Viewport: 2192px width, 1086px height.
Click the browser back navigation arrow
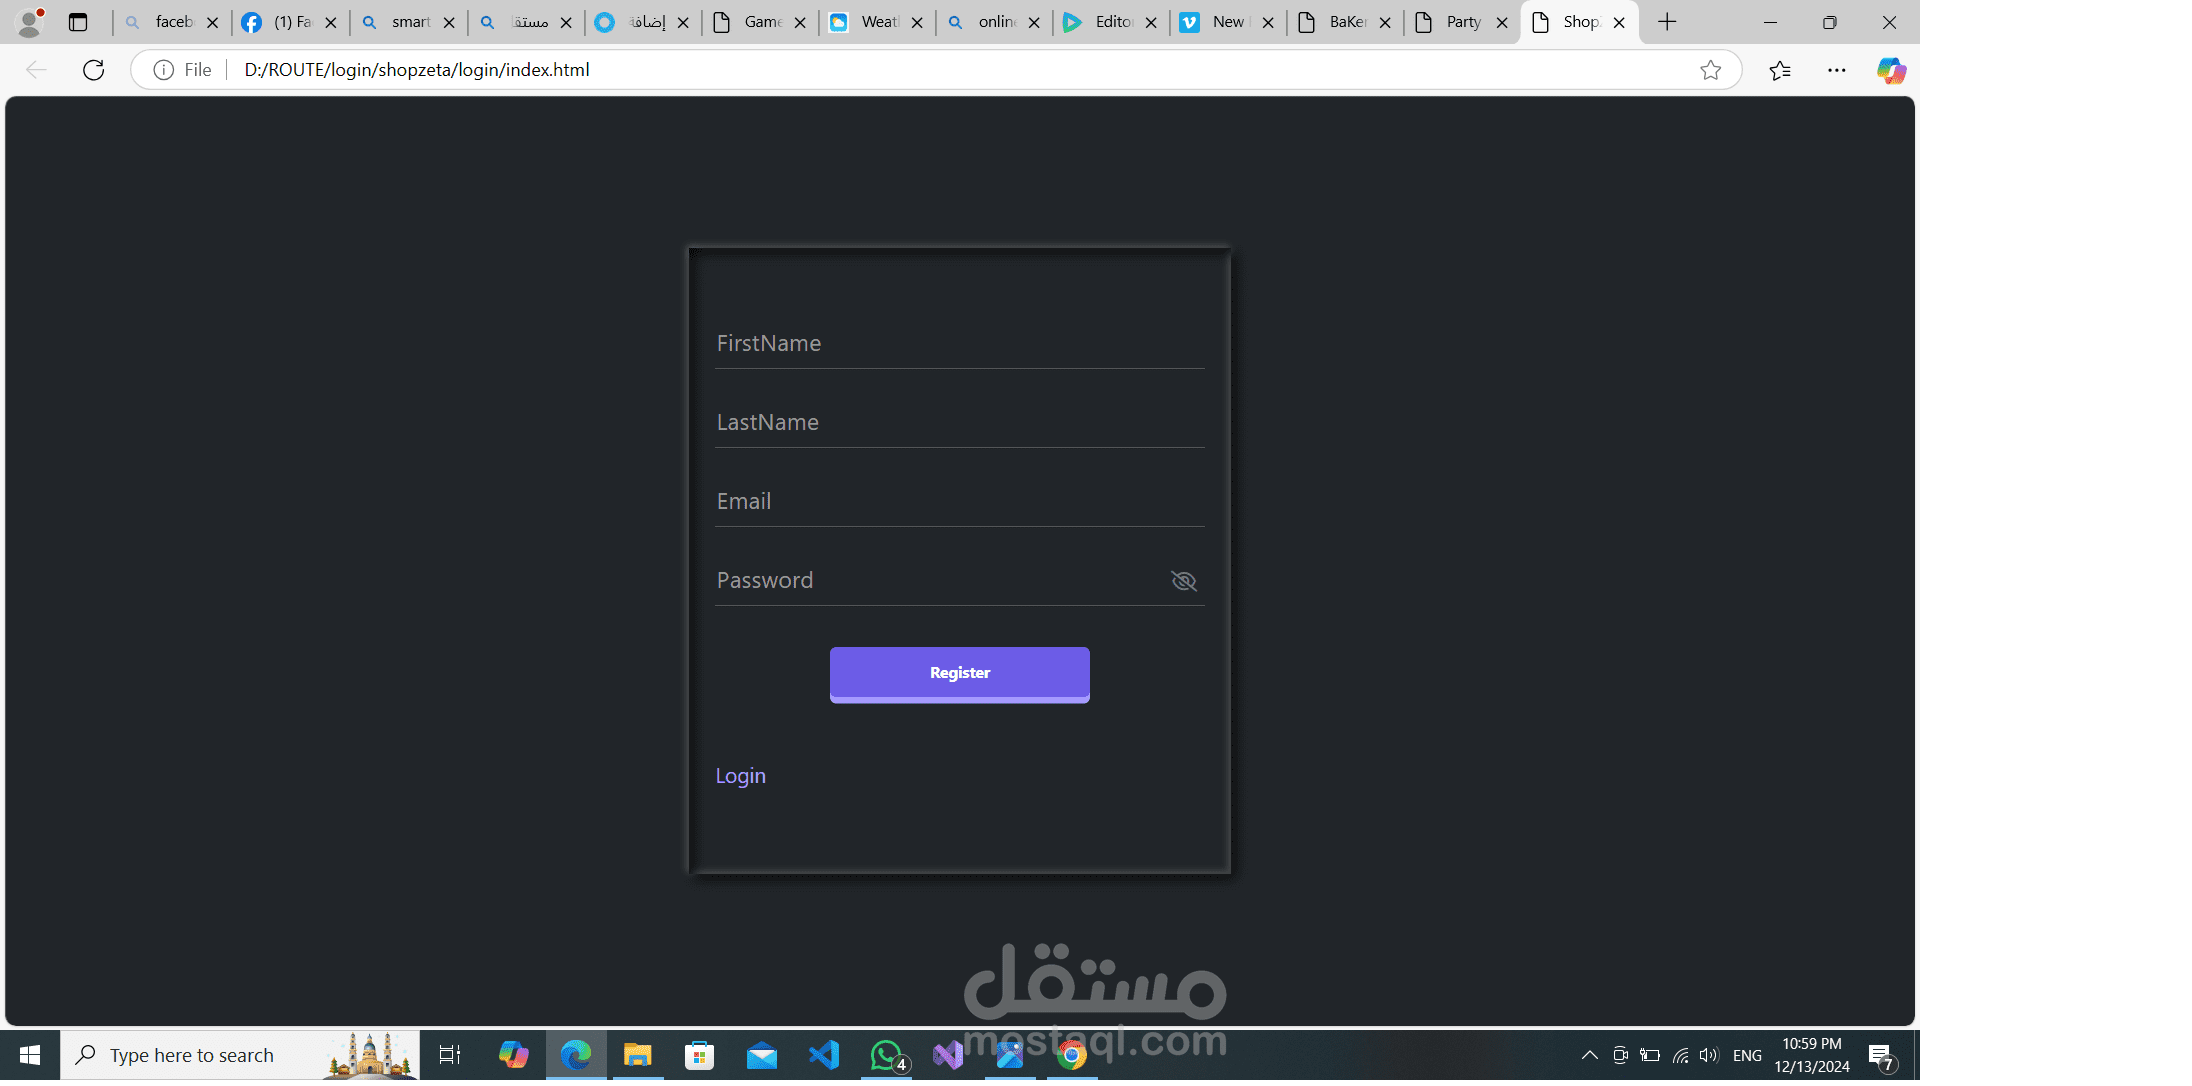(x=36, y=70)
